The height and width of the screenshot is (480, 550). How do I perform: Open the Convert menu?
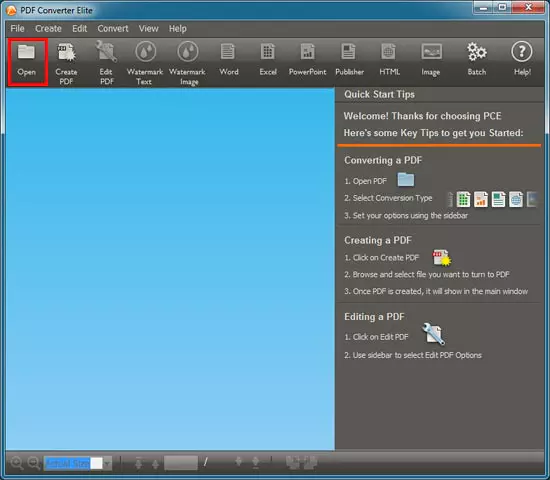click(113, 28)
